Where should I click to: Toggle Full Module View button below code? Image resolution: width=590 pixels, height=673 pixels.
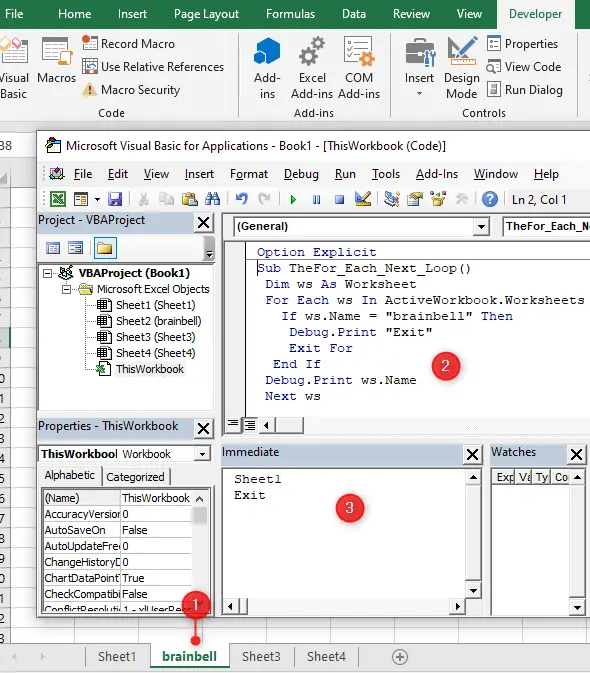coord(249,425)
